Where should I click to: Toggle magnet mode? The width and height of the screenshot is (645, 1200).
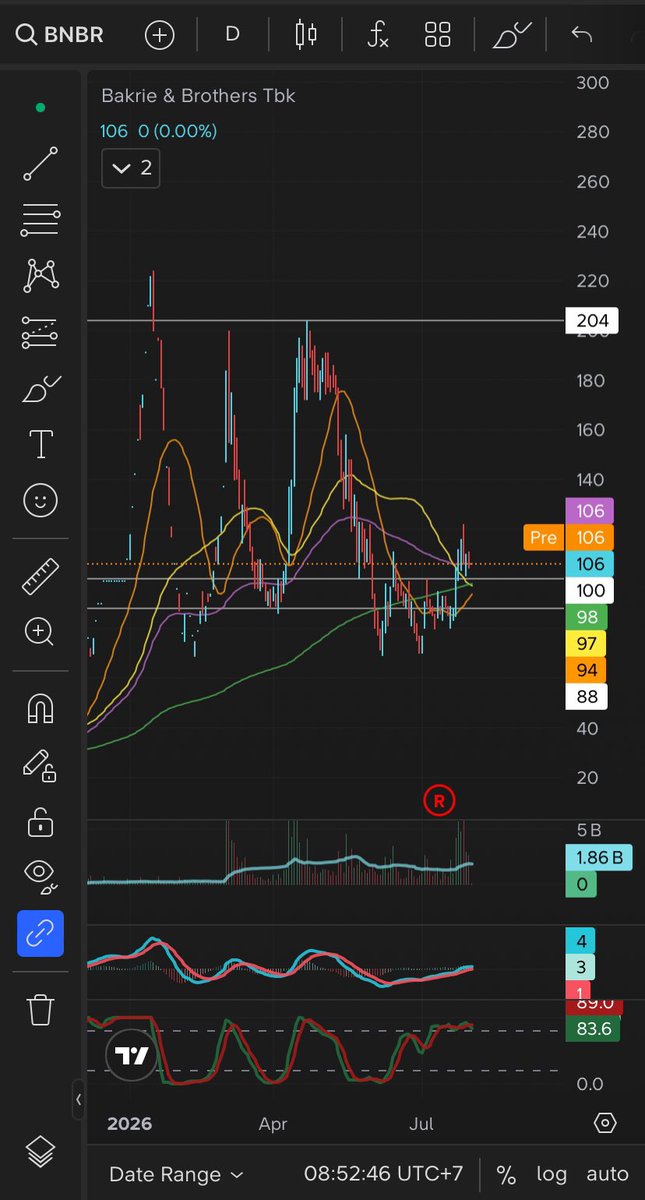40,710
